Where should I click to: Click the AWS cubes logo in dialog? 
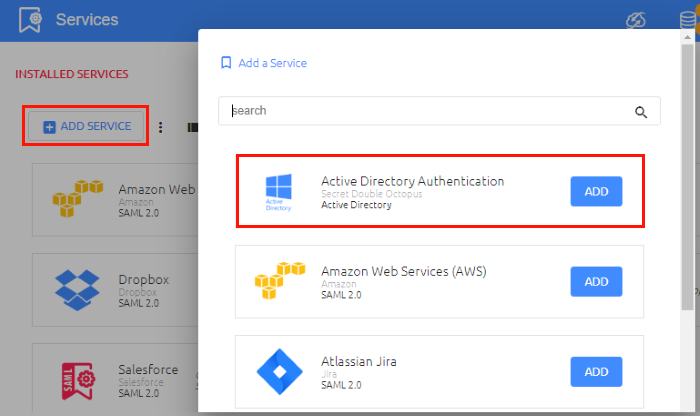point(280,280)
